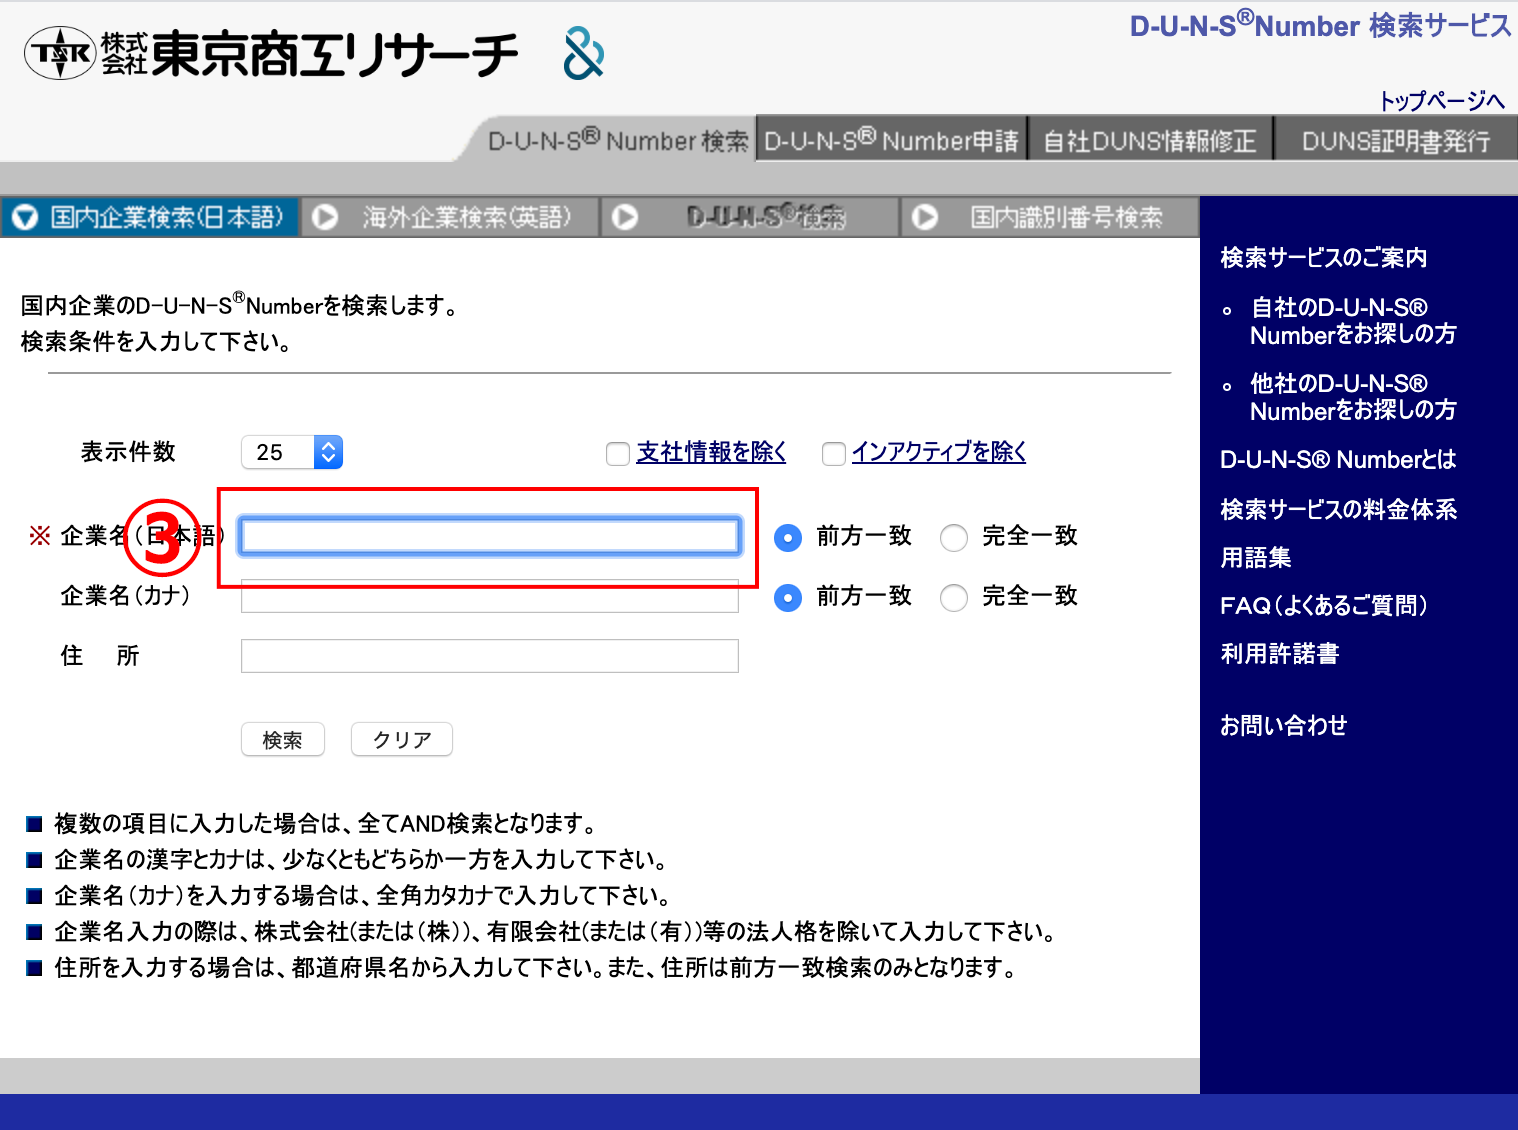The image size is (1518, 1130).
Task: Click the 表示件数 label
Action: click(x=128, y=452)
